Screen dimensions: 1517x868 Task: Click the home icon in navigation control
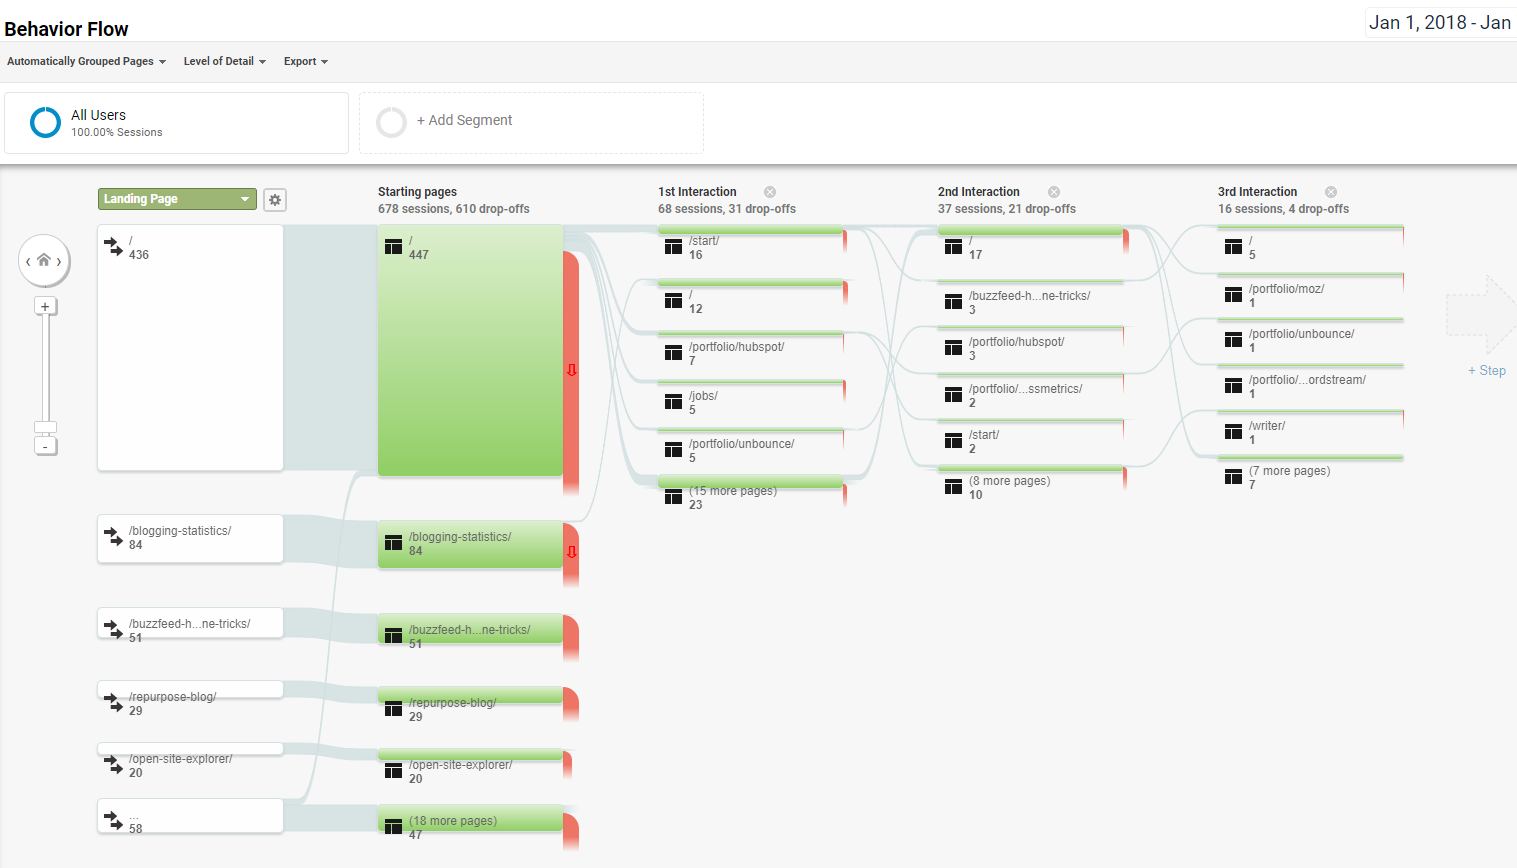[x=44, y=261]
